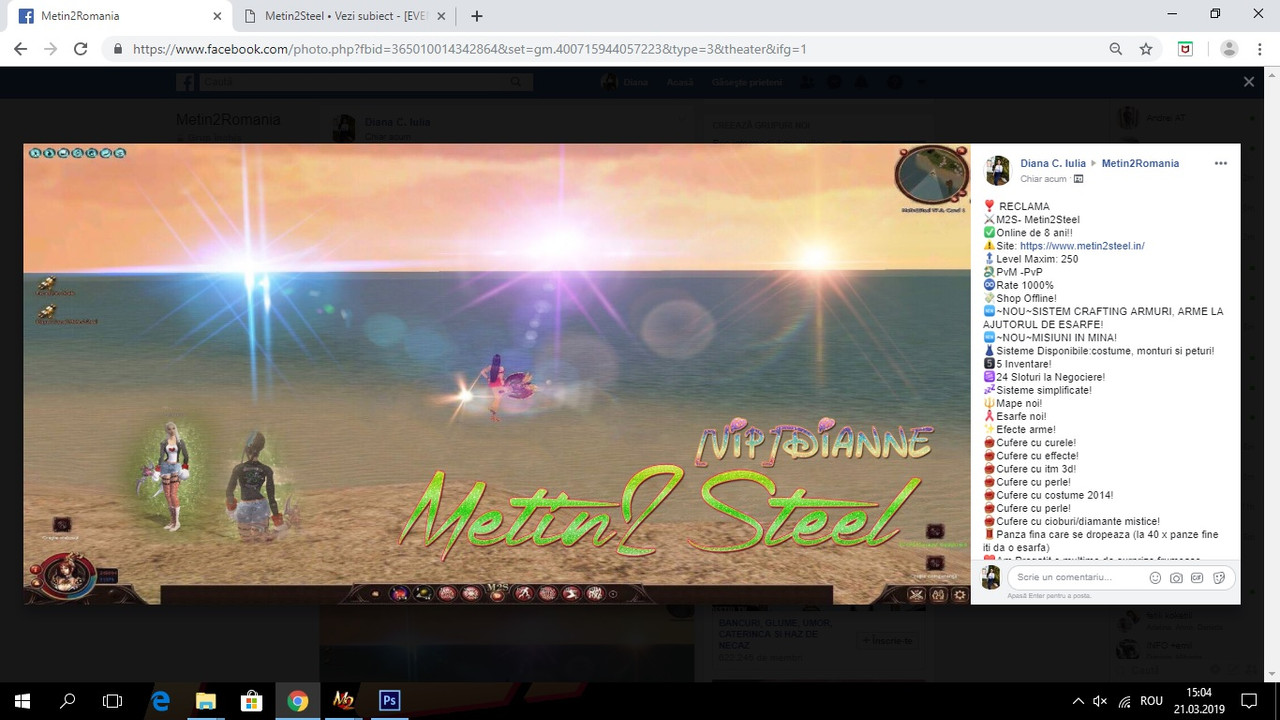Open the Chrome three-dot menu
Image resolution: width=1280 pixels, height=720 pixels.
coord(1261,49)
